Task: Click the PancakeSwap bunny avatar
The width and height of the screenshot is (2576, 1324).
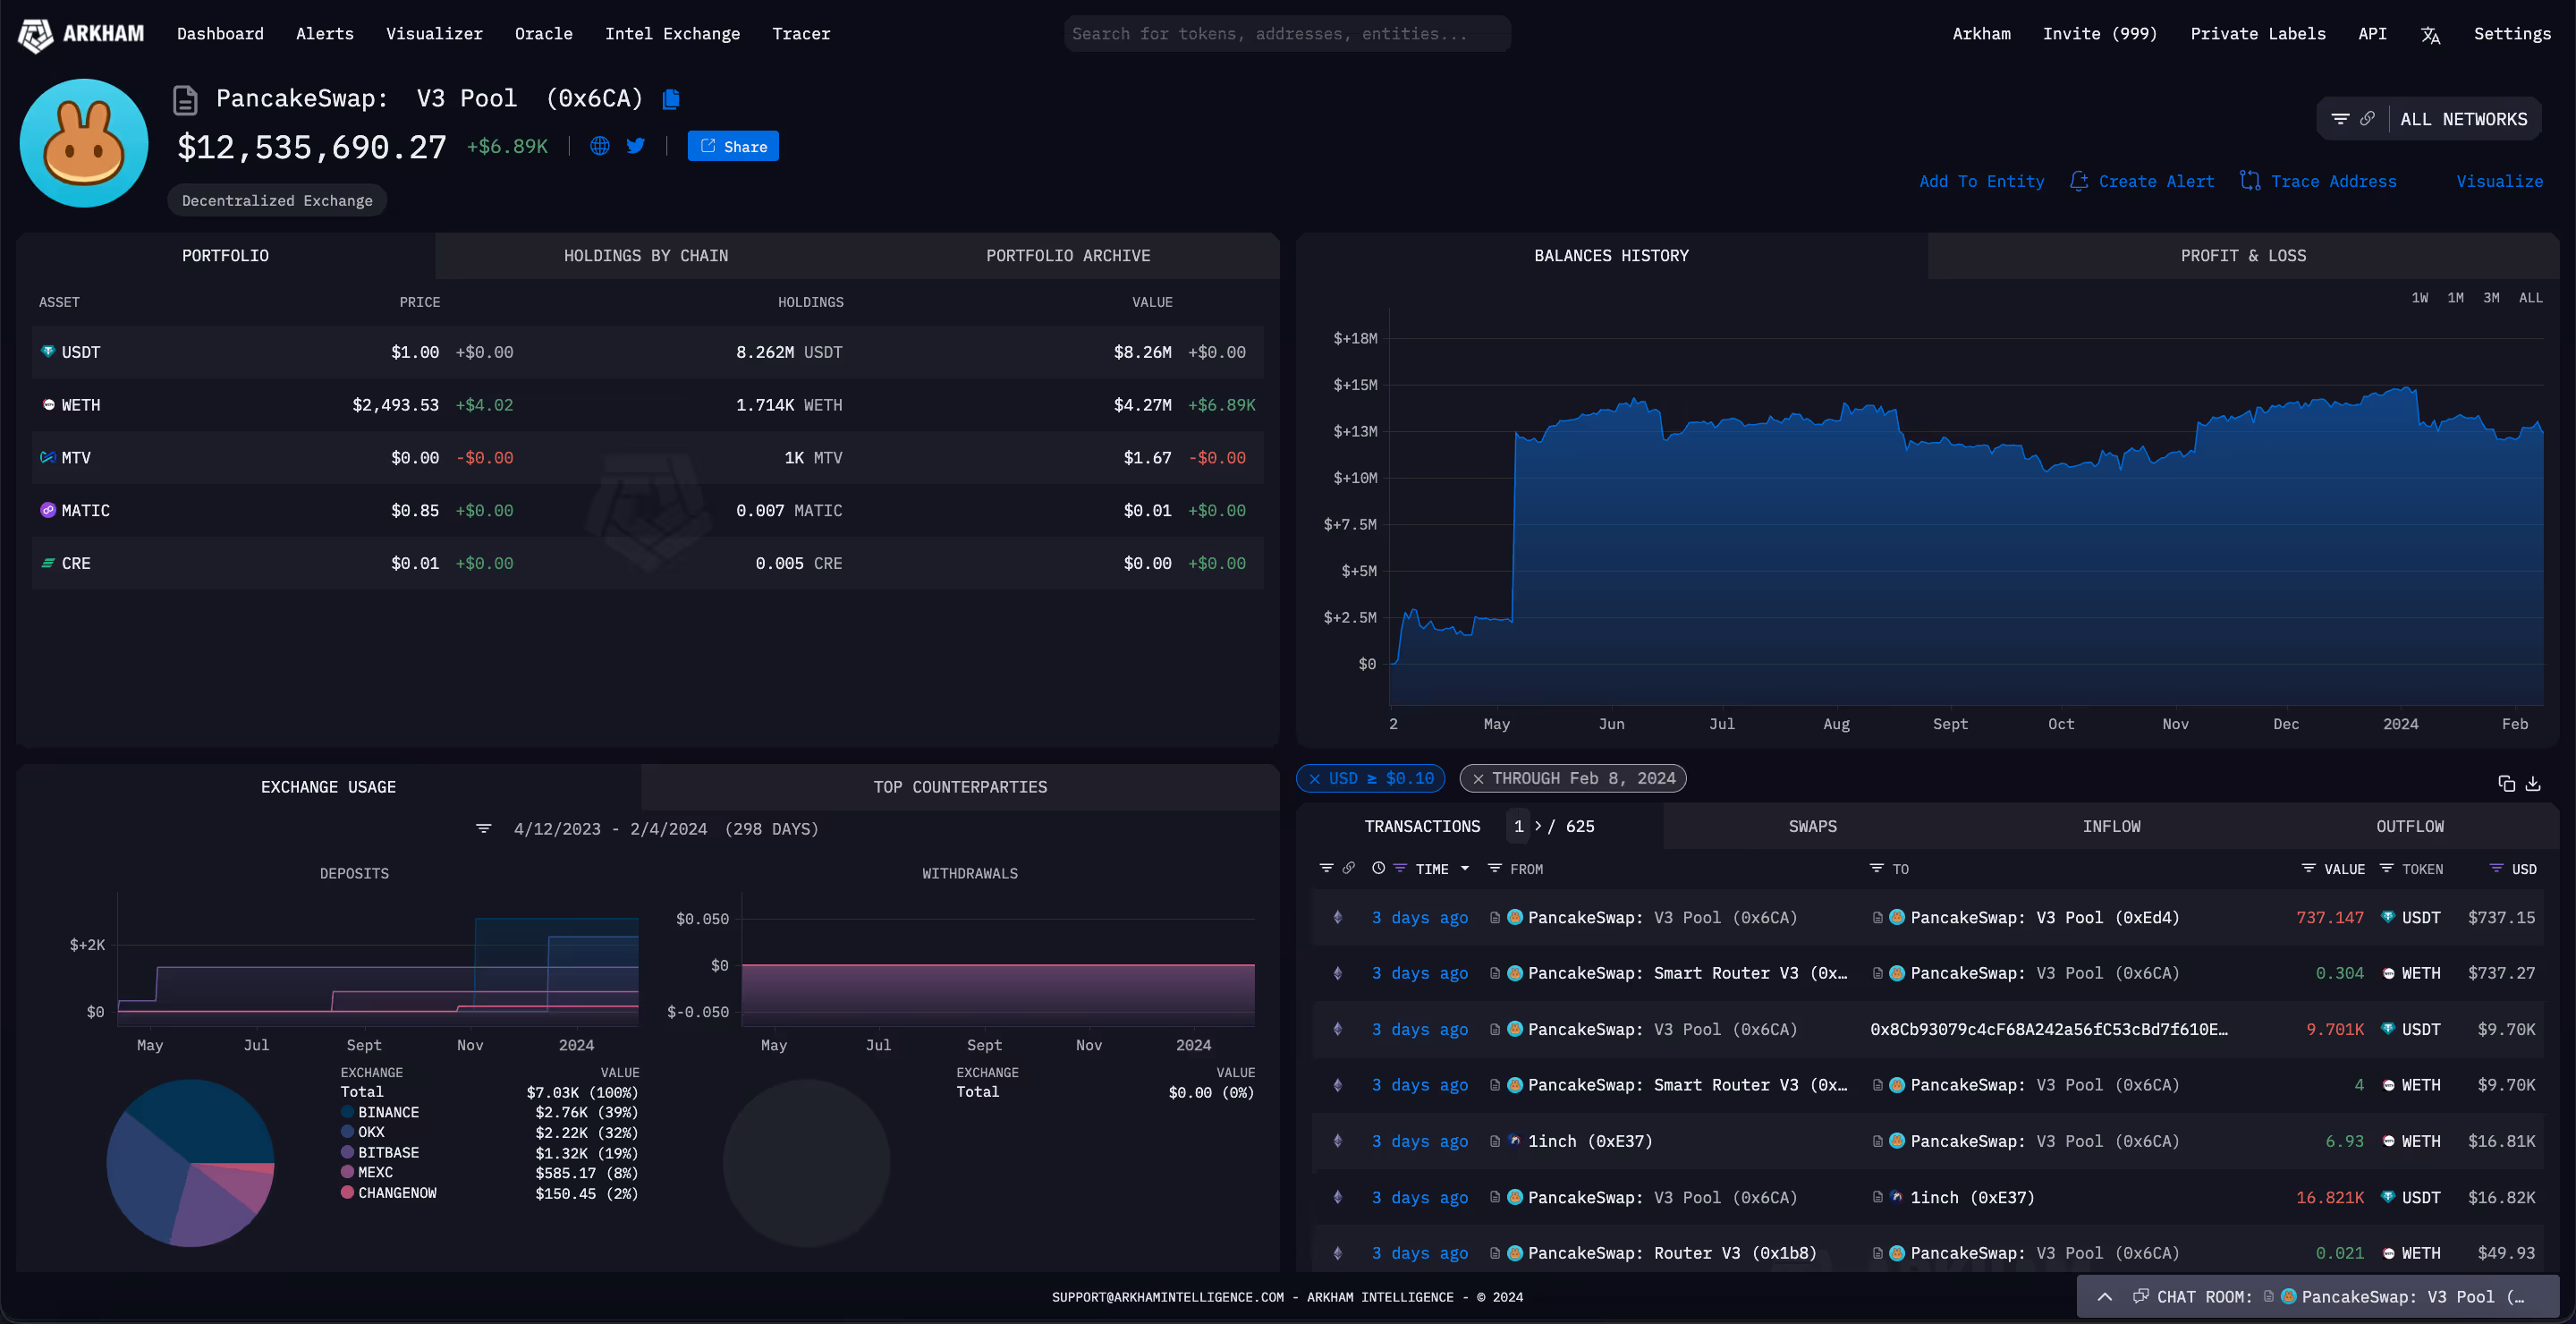Action: click(x=84, y=143)
